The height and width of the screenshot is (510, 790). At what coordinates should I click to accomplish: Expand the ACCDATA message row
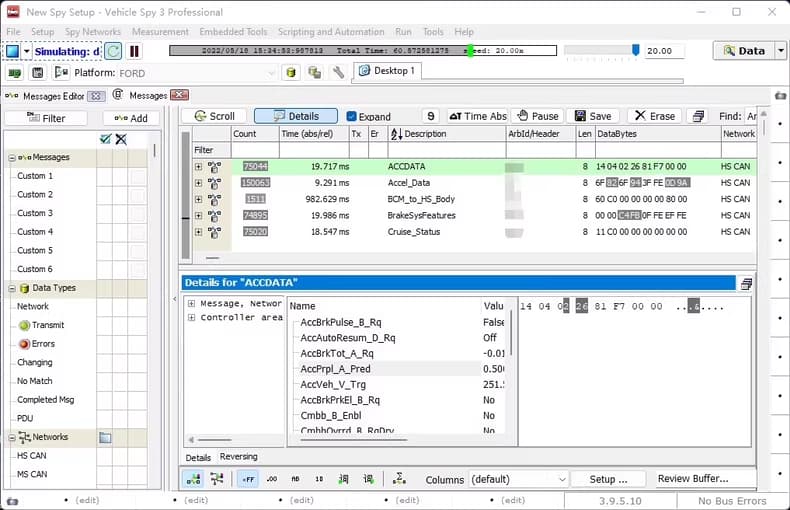click(198, 167)
